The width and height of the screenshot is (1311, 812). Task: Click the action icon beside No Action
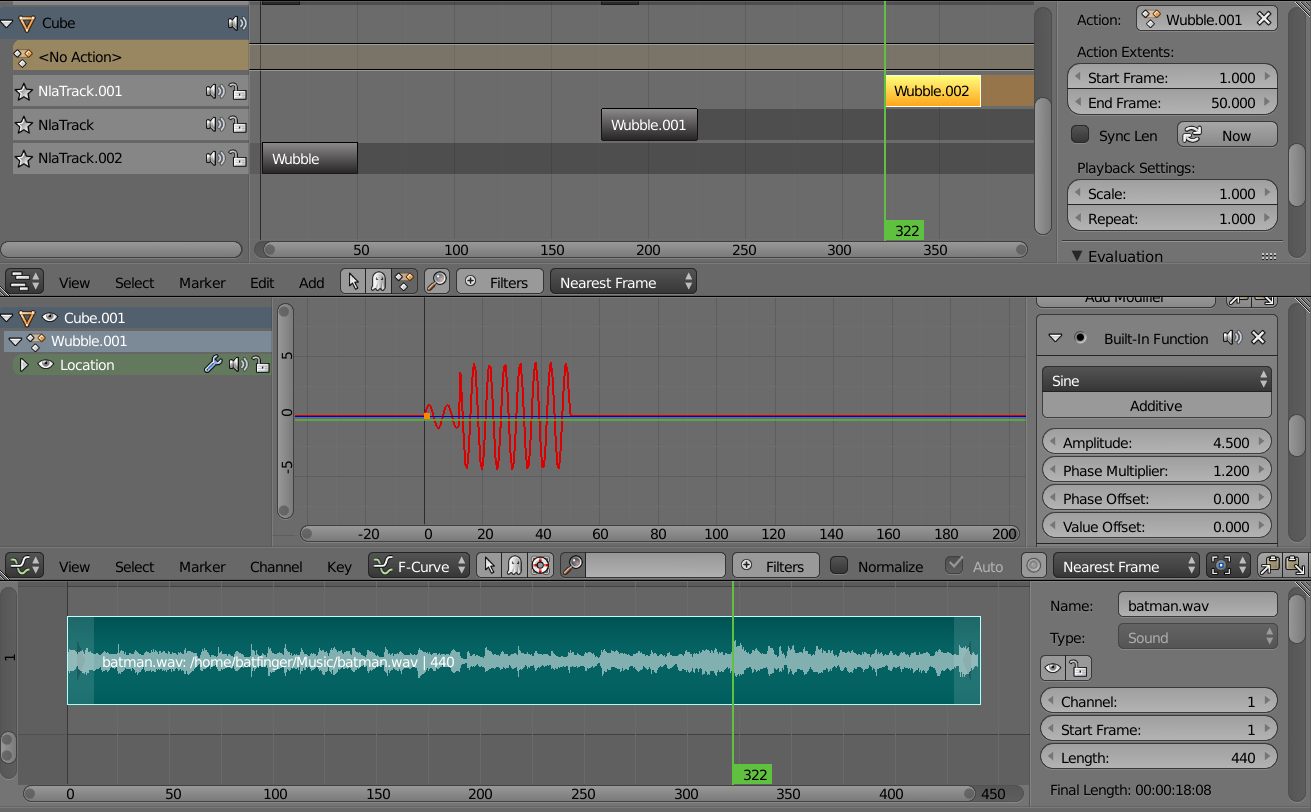(23, 57)
